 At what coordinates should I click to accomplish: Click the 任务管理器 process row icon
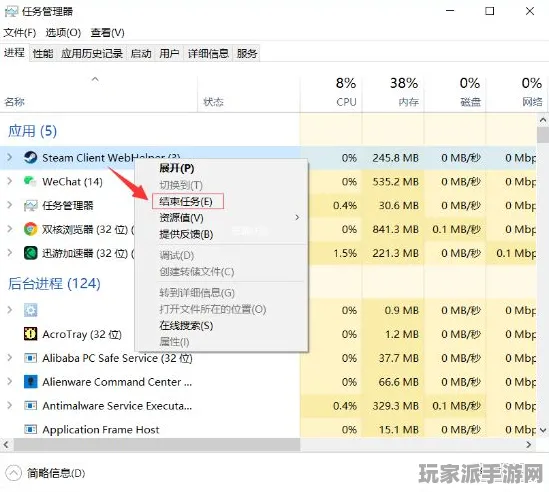point(30,205)
